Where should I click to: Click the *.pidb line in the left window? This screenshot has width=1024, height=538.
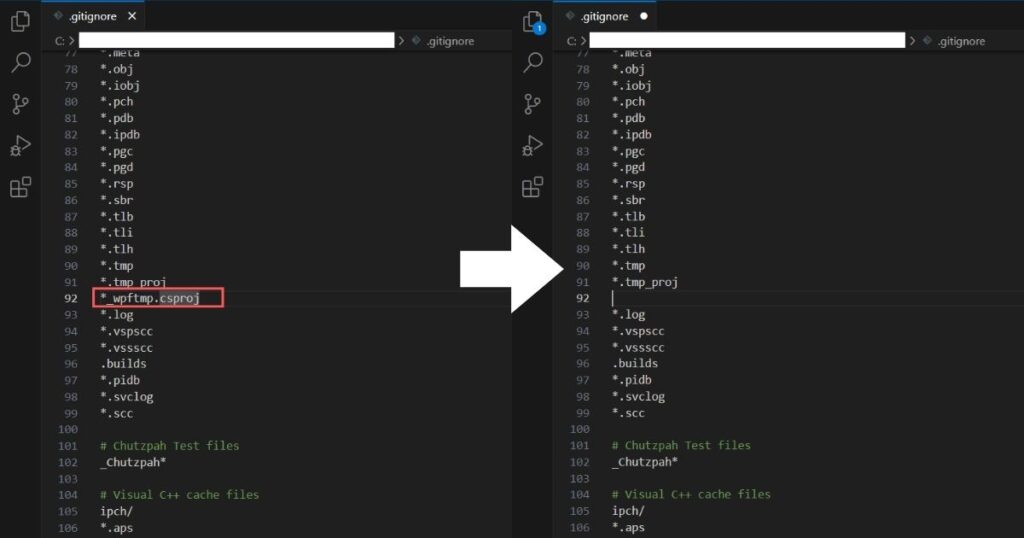120,380
